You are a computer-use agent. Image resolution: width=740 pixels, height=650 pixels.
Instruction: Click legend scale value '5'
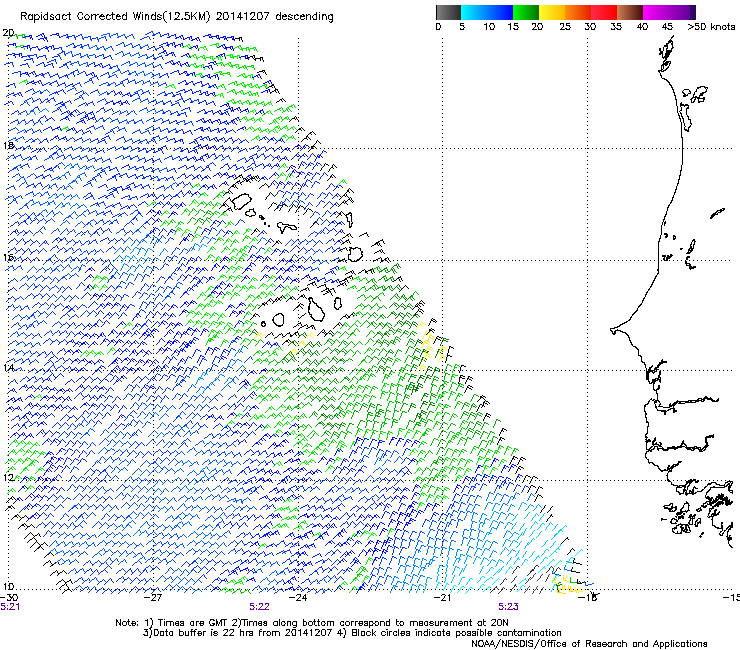[462, 27]
